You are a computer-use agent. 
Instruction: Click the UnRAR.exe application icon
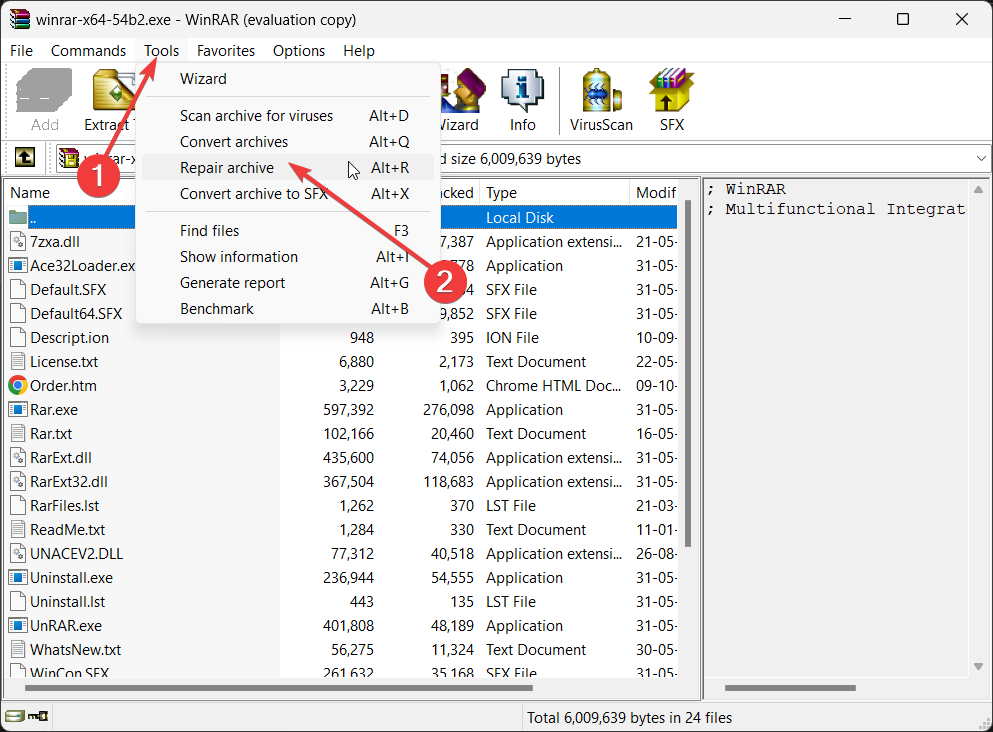pos(18,626)
